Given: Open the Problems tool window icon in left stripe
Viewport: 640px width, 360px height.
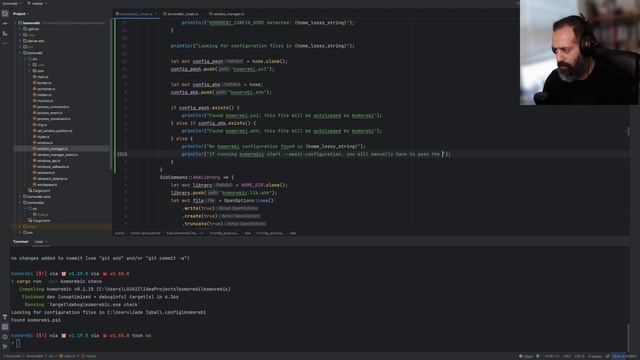Looking at the screenshot, I should tap(5, 337).
